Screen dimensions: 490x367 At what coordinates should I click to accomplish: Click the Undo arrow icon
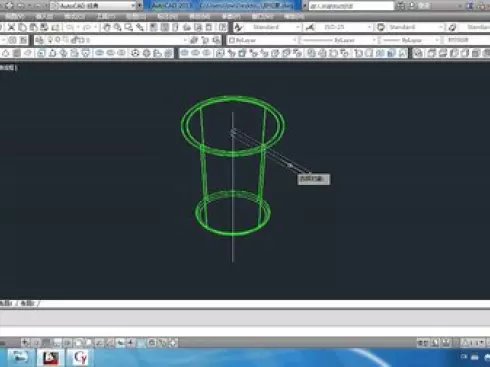click(70, 27)
